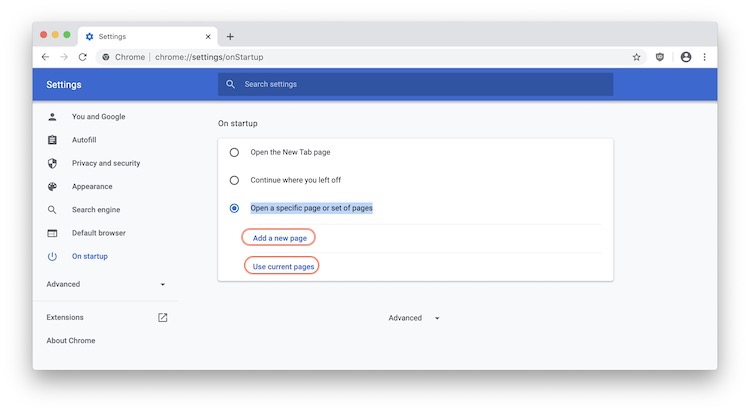Open Appearance settings
This screenshot has height=413, width=750.
[92, 187]
